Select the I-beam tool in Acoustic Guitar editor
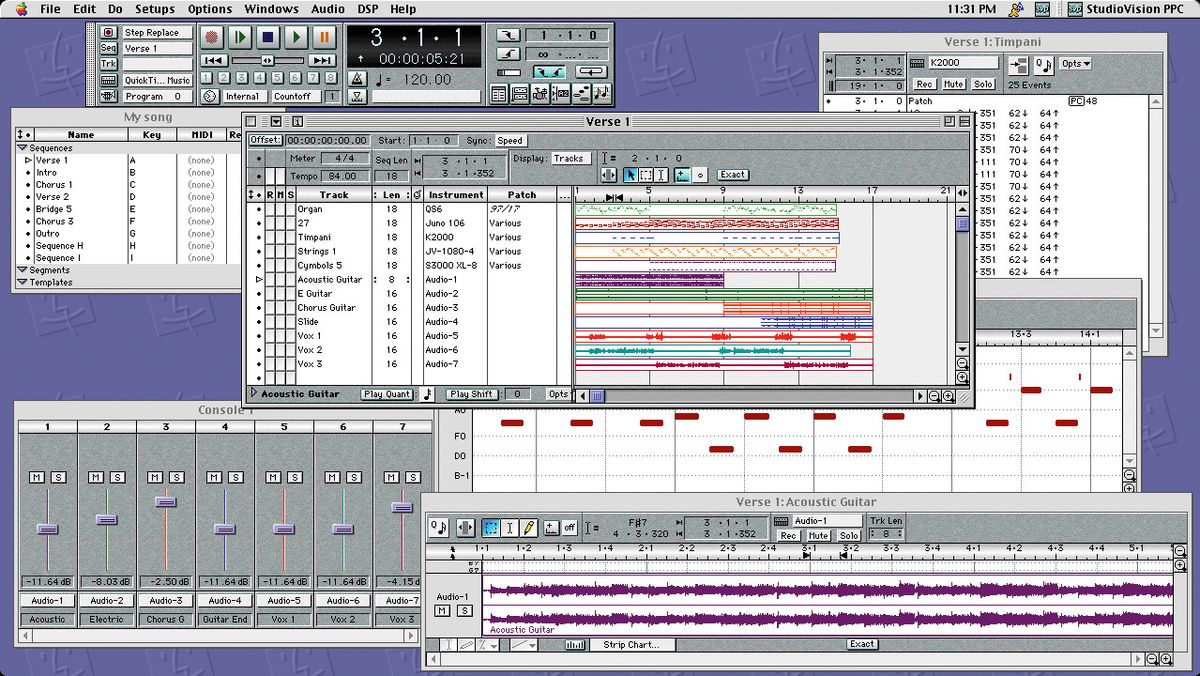Screen dimensions: 1200x676 (509, 528)
